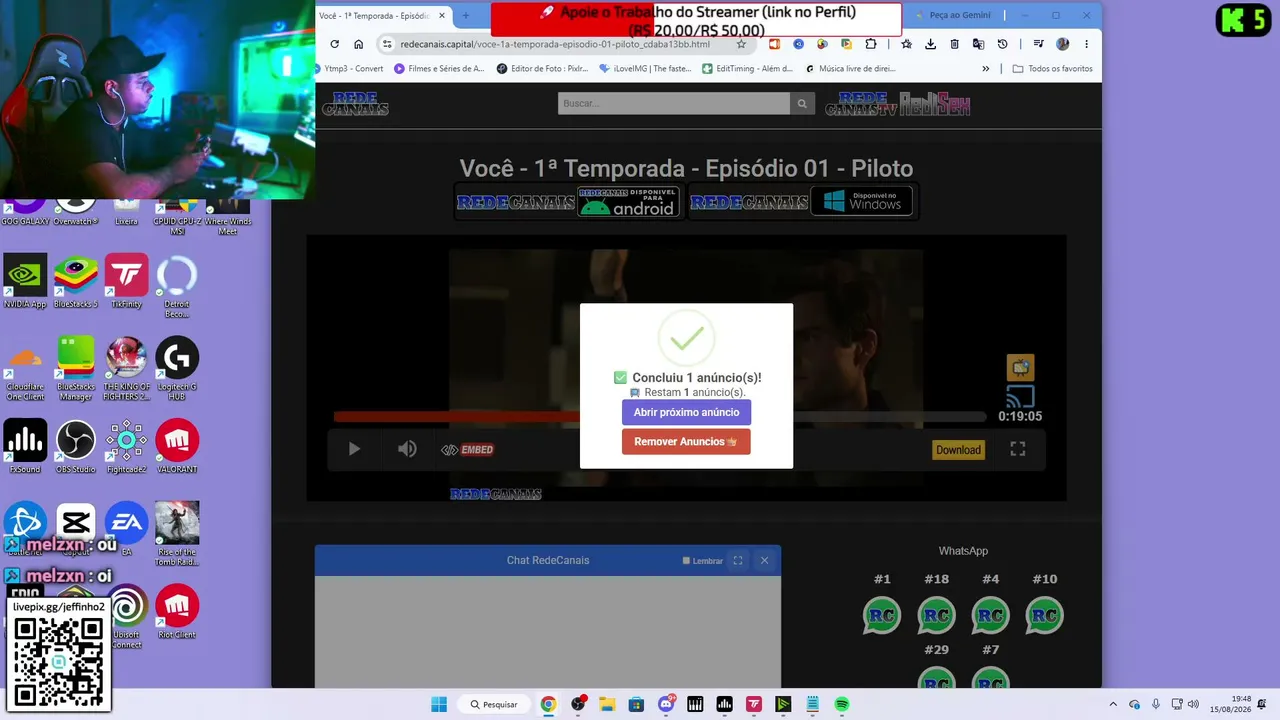Viewport: 1280px width, 720px height.
Task: Select the Fightcade2 desktop icon
Action: coord(126,446)
